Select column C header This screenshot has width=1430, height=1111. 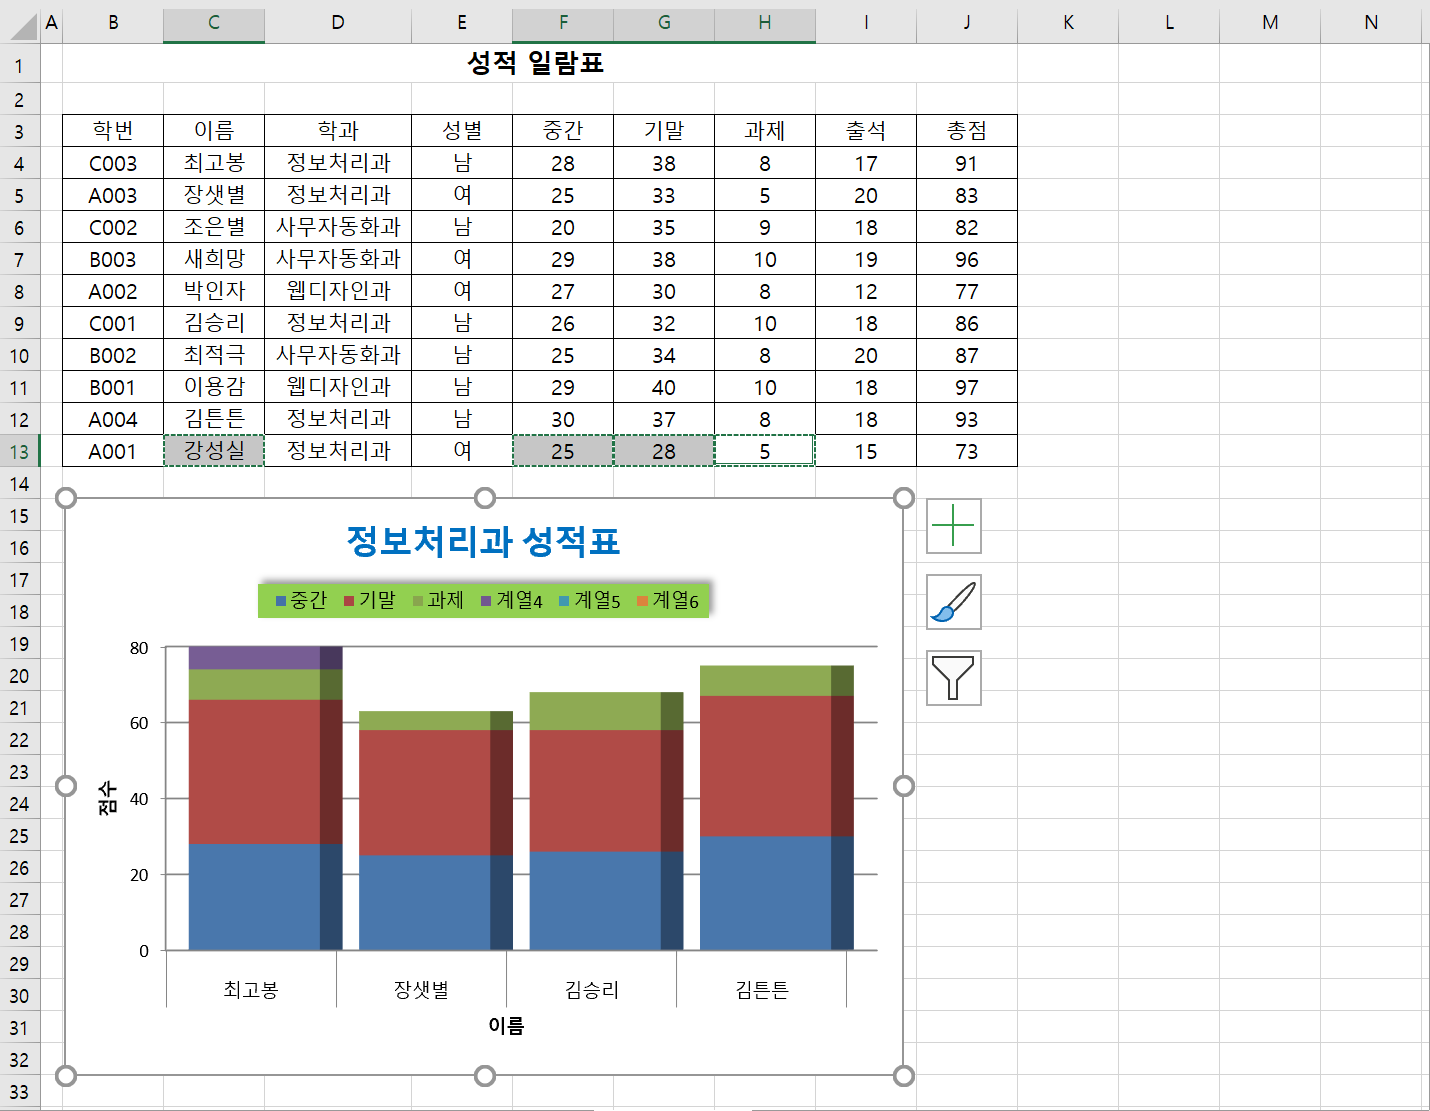214,23
